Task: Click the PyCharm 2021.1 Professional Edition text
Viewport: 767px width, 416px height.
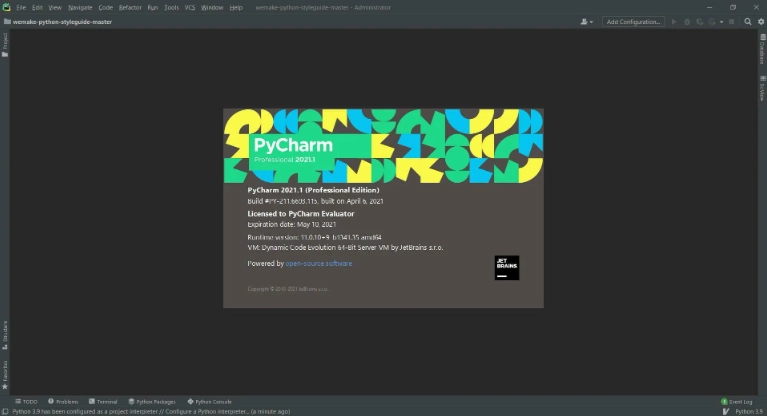Action: click(313, 190)
